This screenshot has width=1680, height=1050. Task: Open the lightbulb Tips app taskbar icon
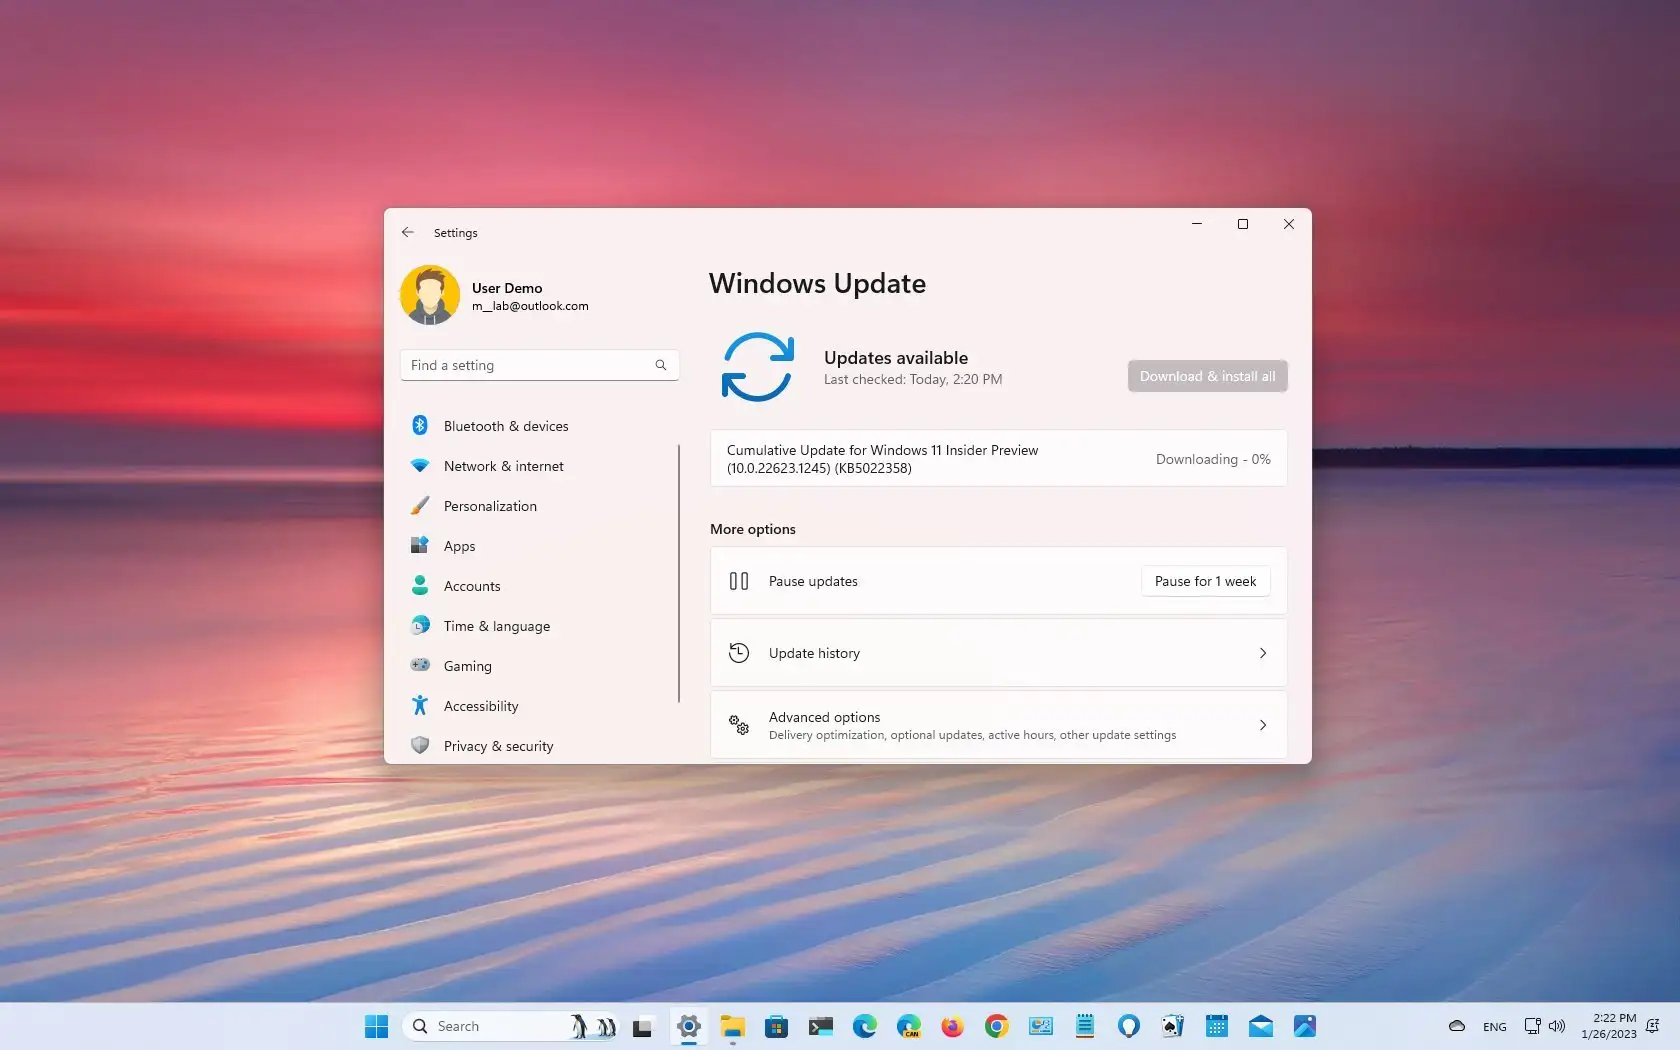(1129, 1026)
